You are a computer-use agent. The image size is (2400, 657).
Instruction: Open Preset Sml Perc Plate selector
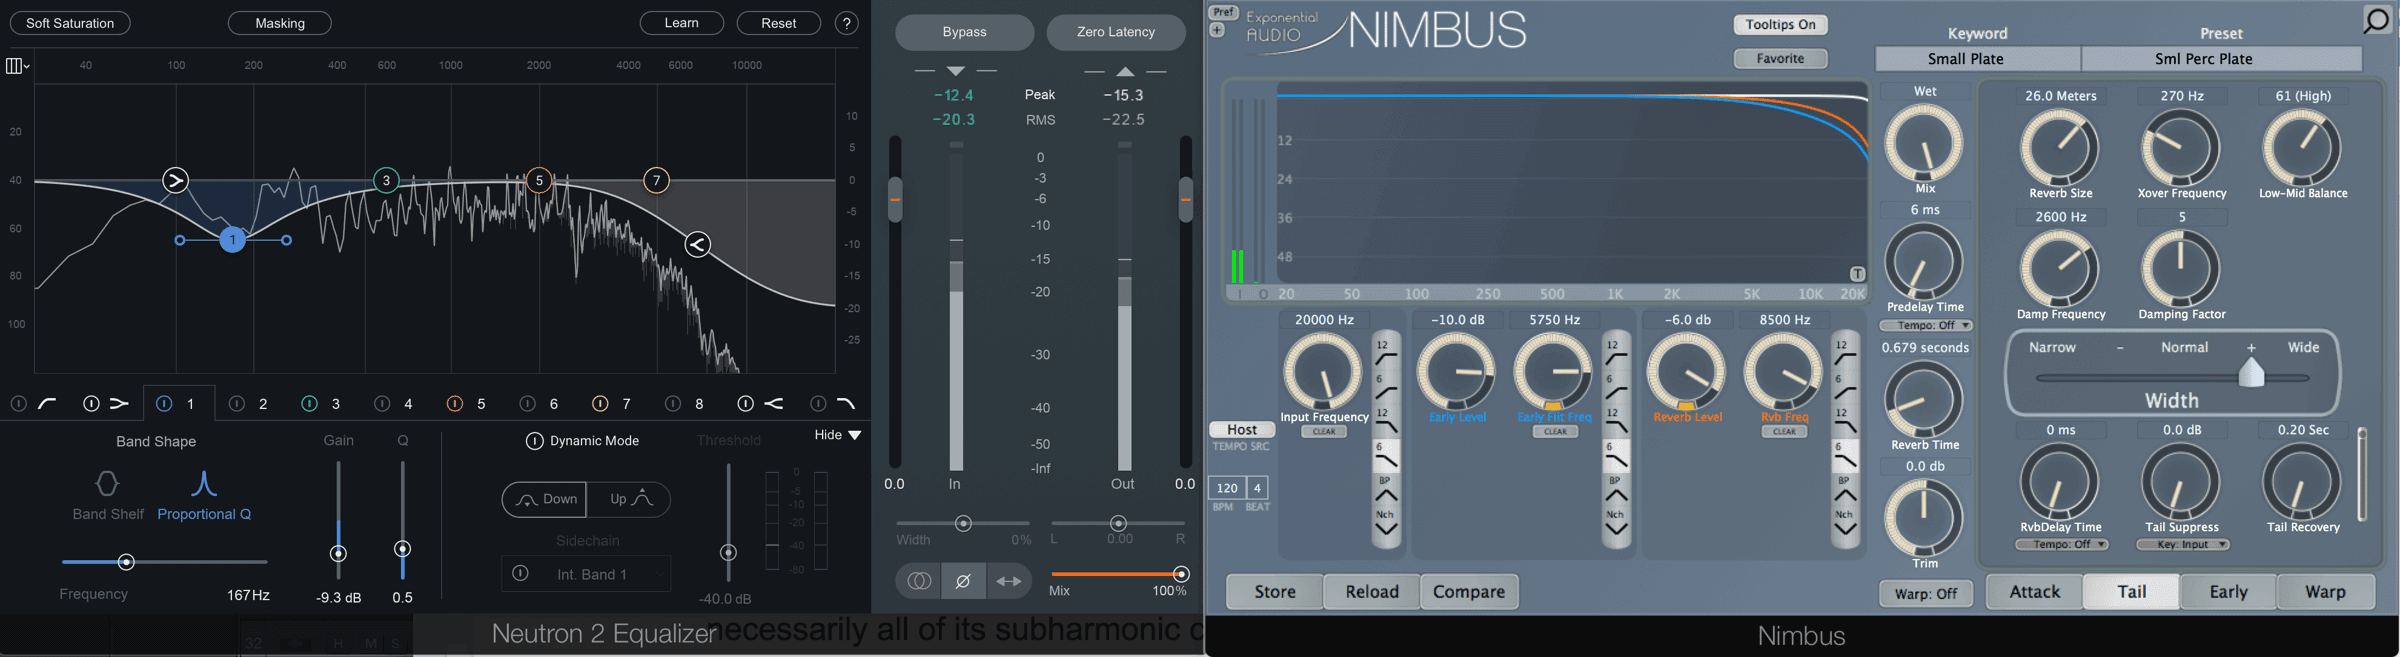[2221, 59]
